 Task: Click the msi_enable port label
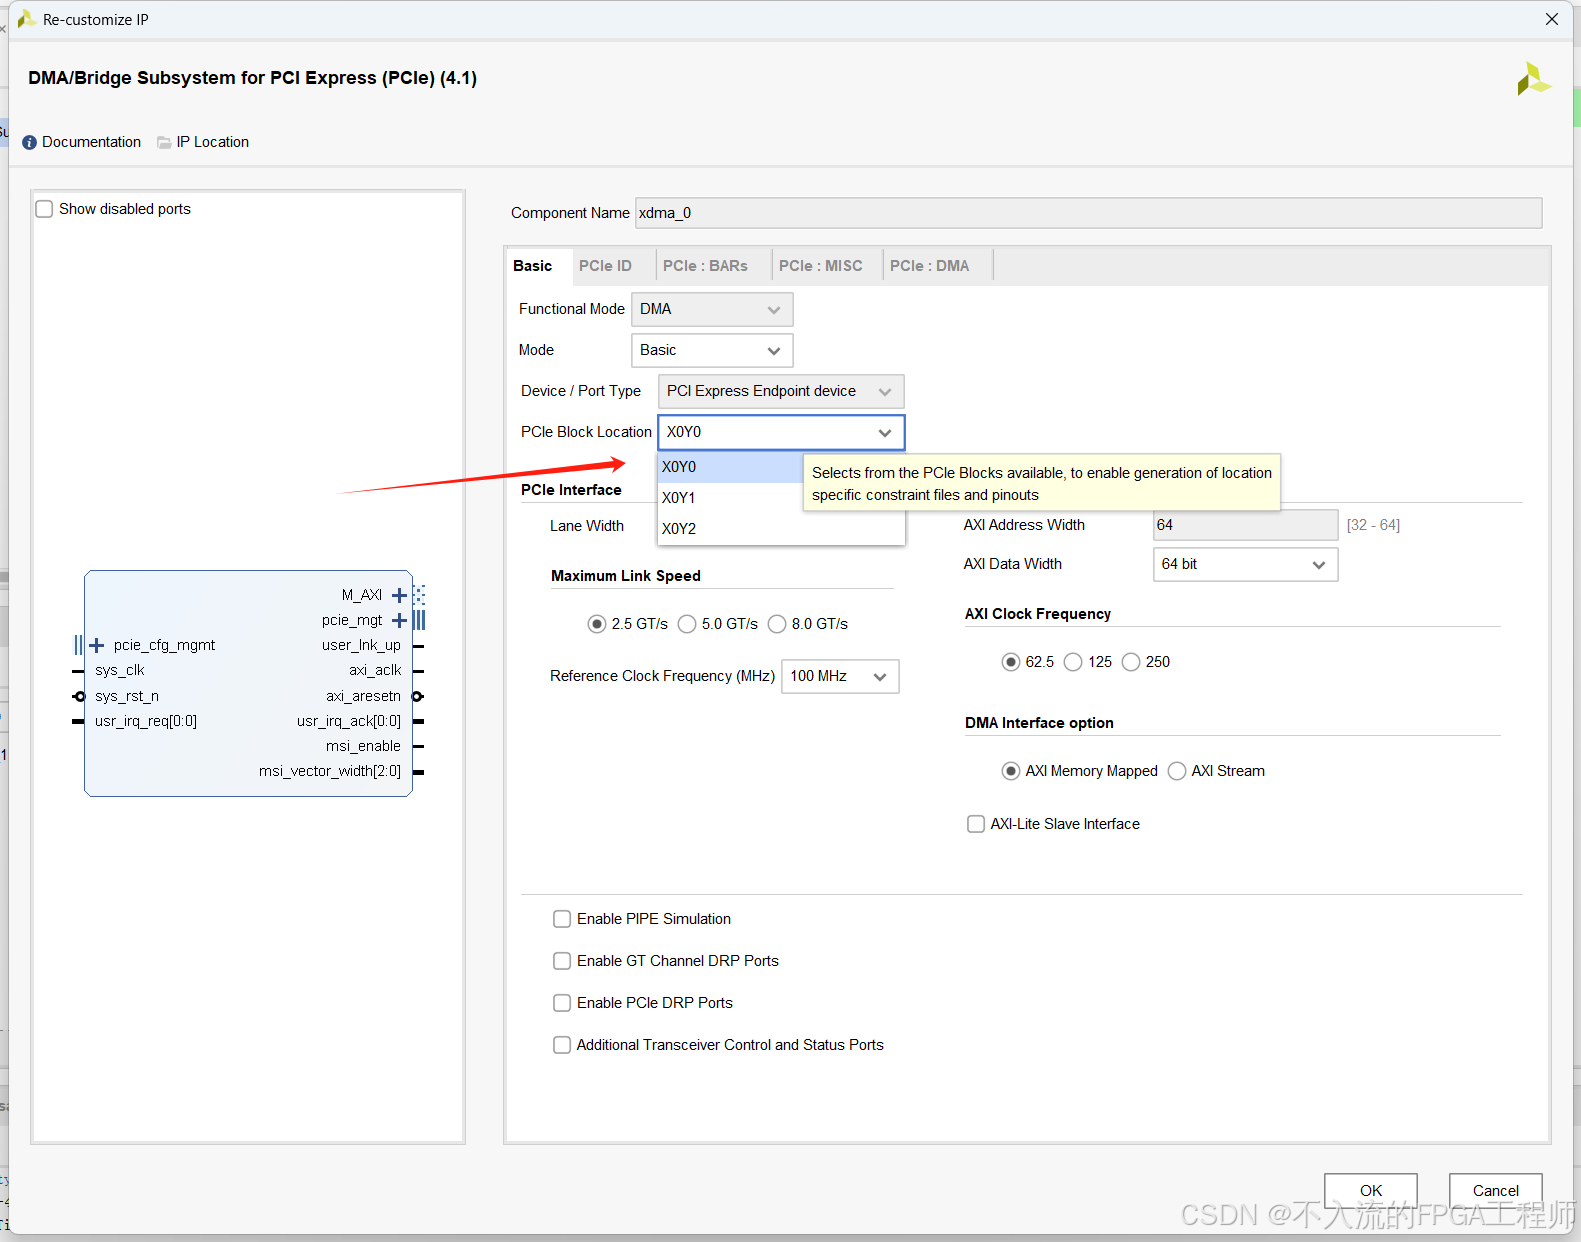(363, 746)
